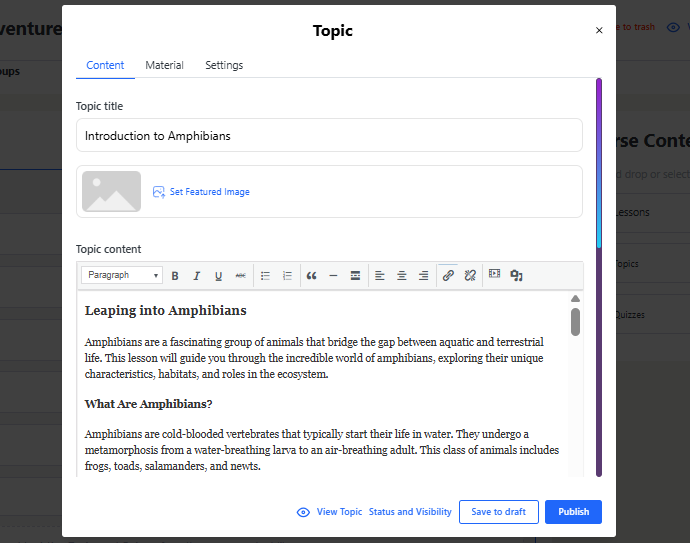
Task: Click the Topic title input field
Action: tap(329, 136)
